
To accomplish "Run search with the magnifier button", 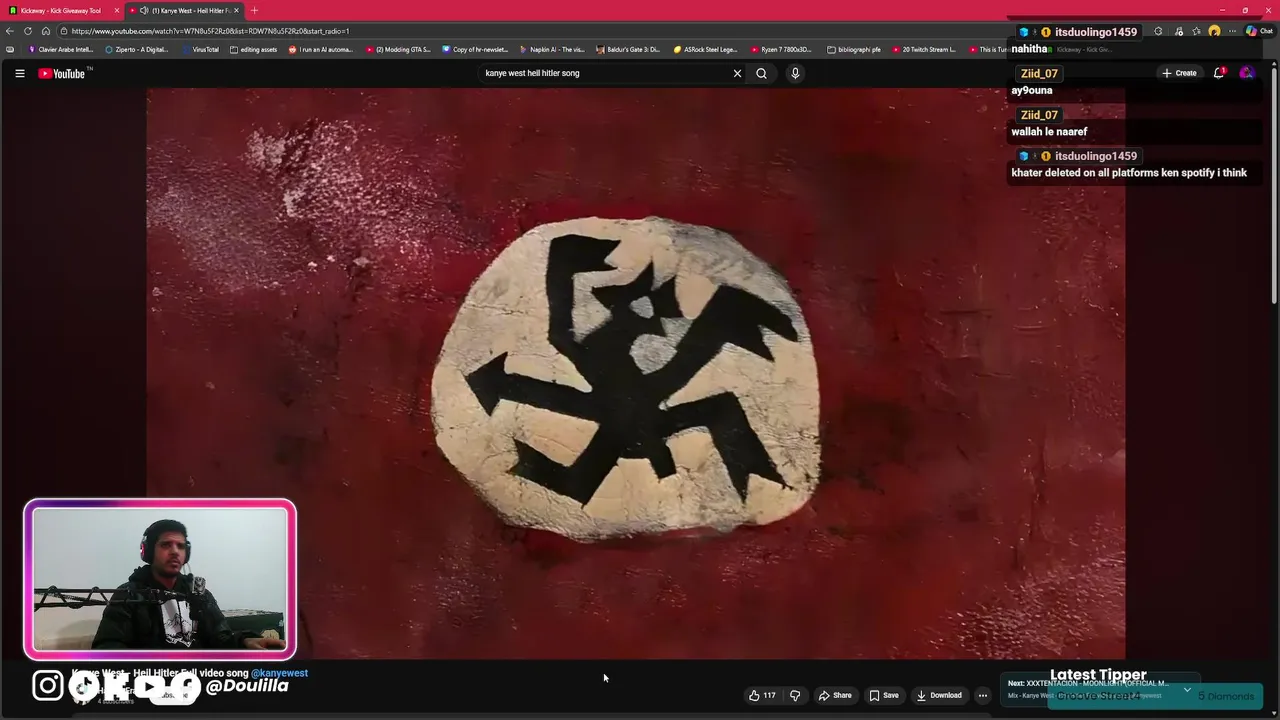I will (x=761, y=73).
